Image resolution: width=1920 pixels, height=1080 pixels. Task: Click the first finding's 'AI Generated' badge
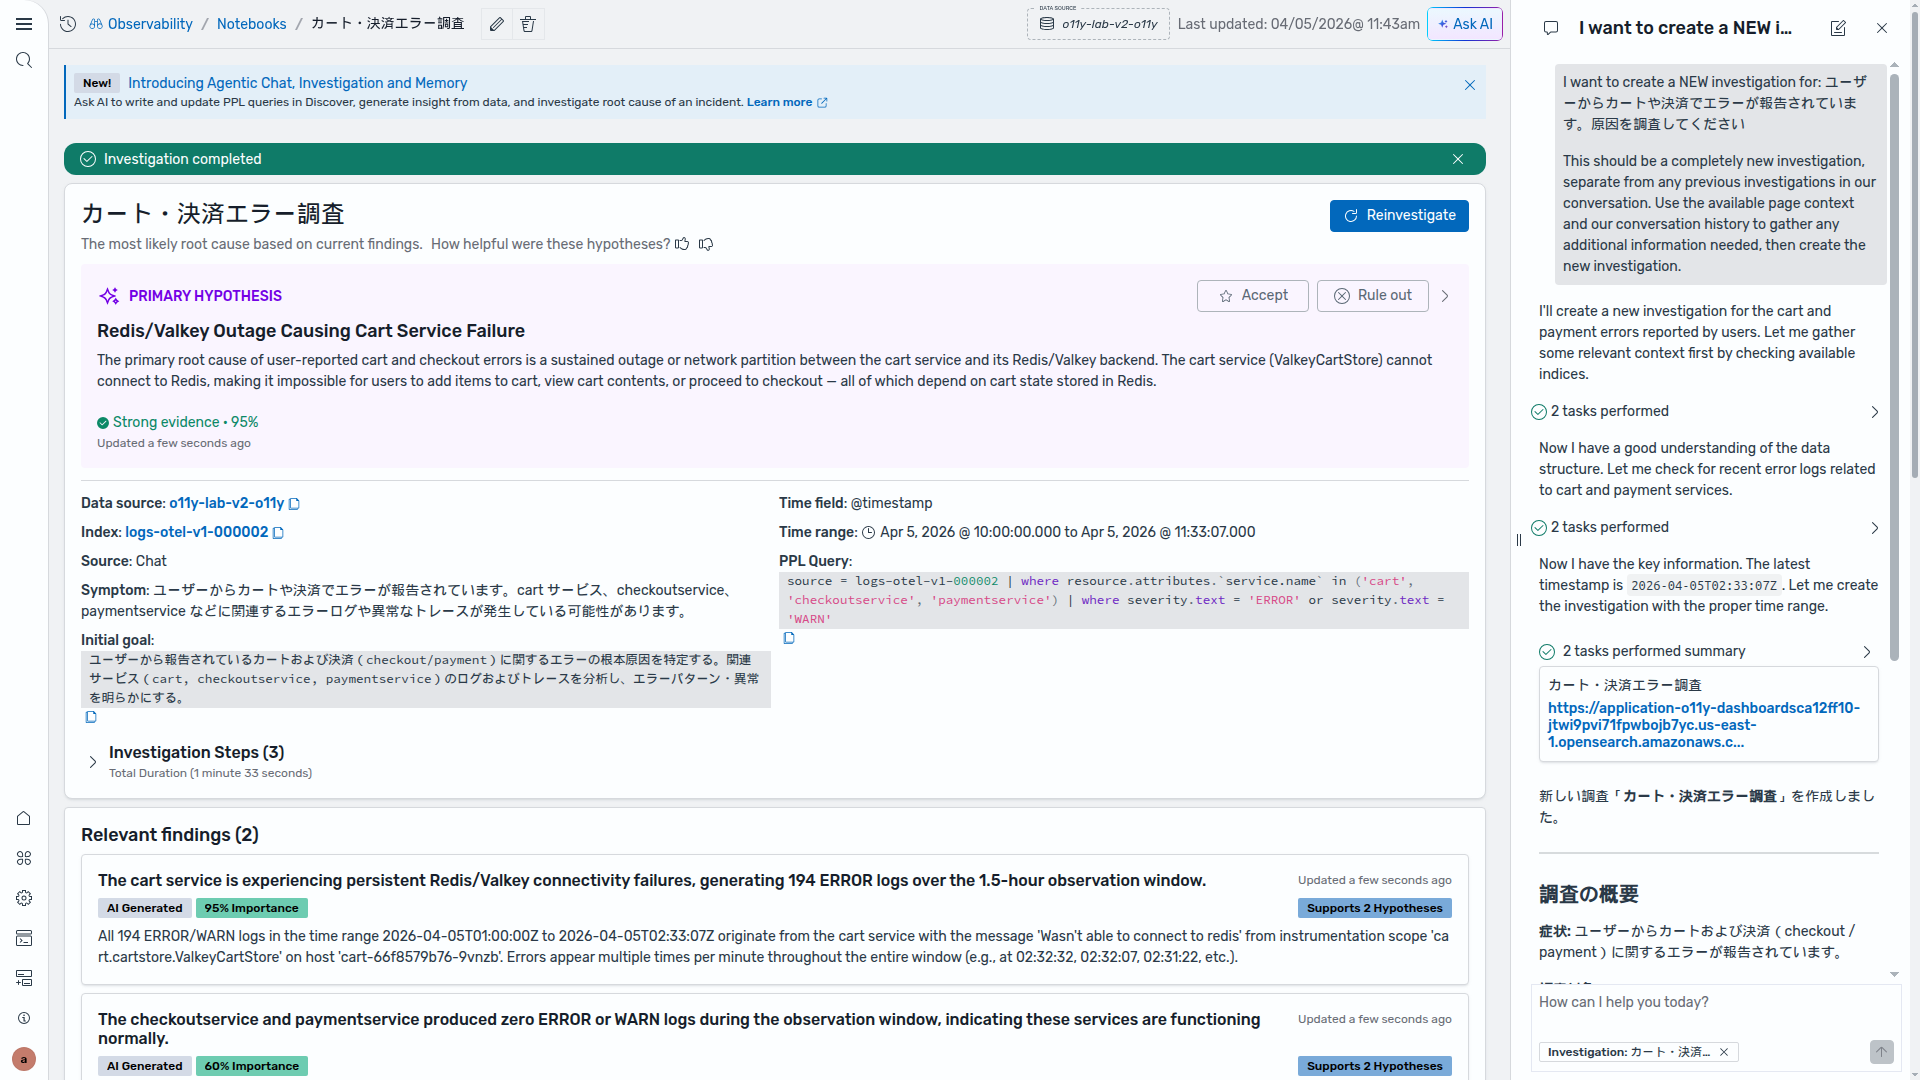click(144, 908)
